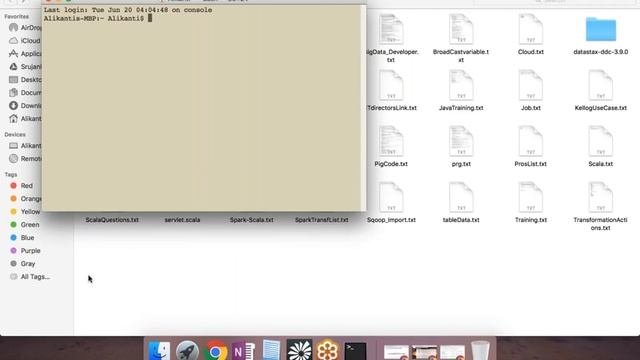640x360 pixels.
Task: Select the JavaTraining.txt file icon
Action: pyautogui.click(x=461, y=85)
